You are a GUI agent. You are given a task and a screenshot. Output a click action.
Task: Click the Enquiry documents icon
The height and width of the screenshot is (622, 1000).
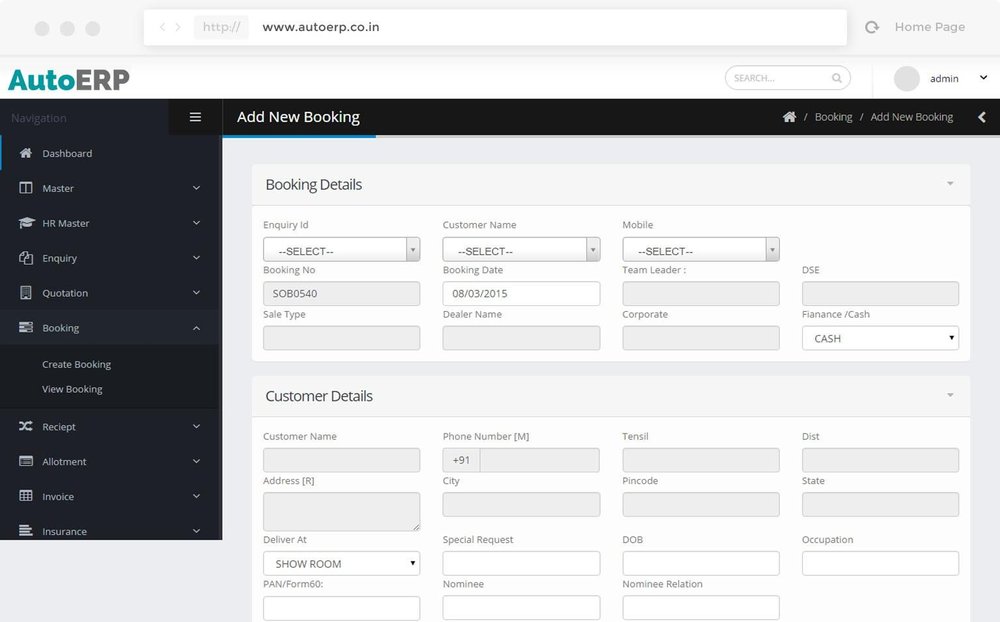click(26, 258)
